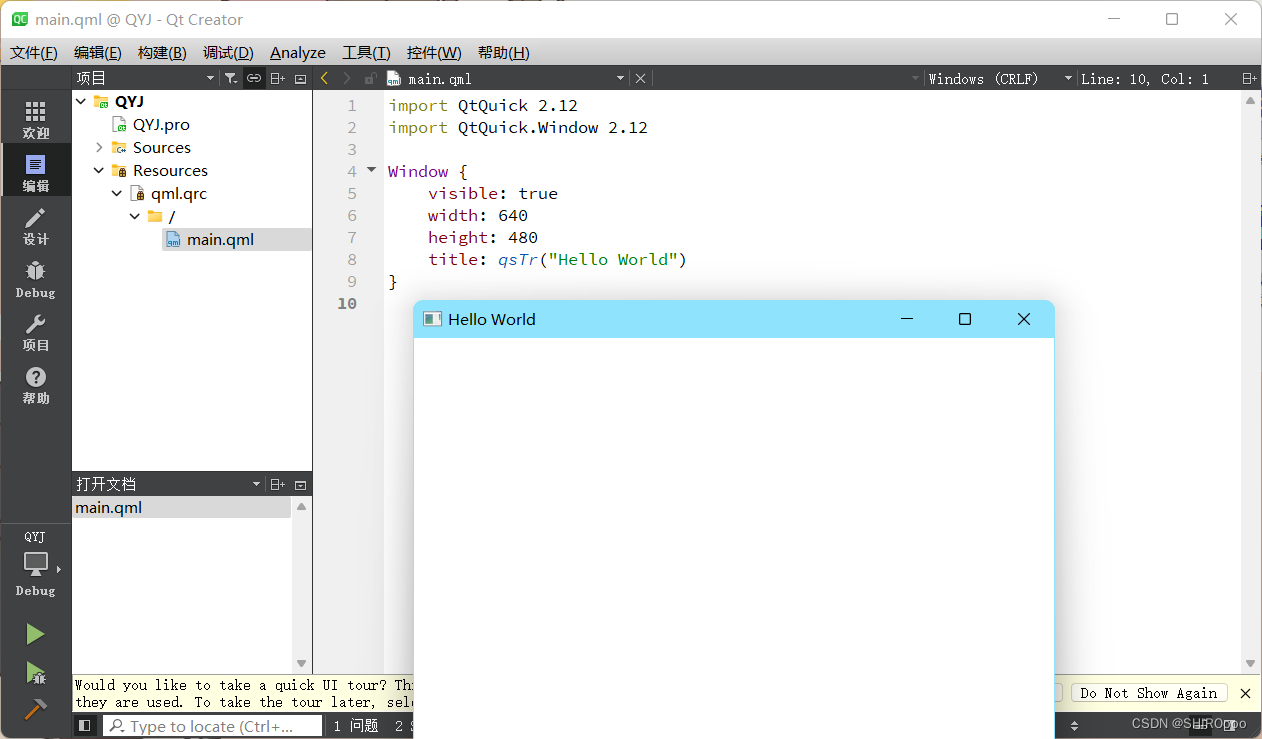This screenshot has width=1262, height=739.
Task: Collapse the Resources folder
Action: (99, 170)
